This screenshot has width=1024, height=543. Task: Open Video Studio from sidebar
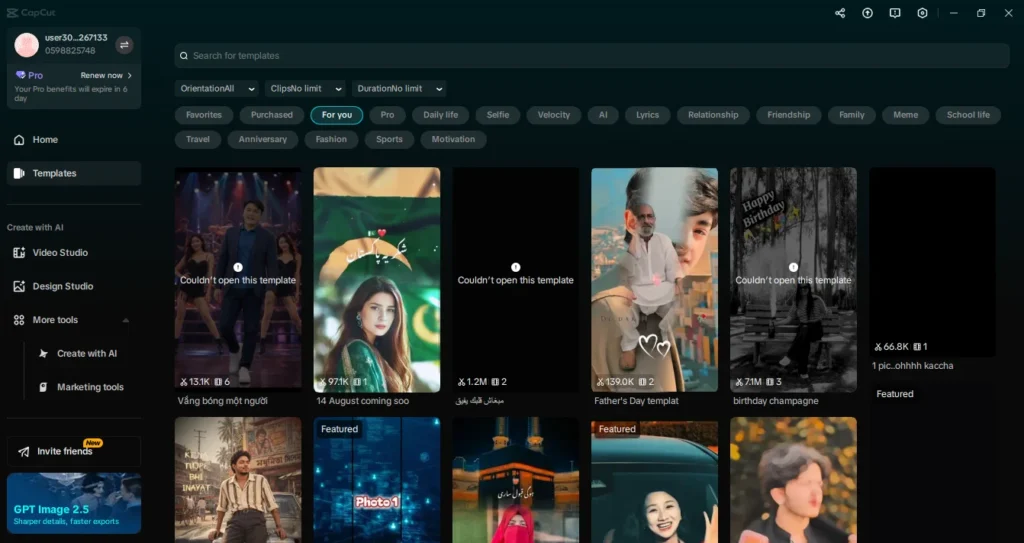tap(74, 253)
